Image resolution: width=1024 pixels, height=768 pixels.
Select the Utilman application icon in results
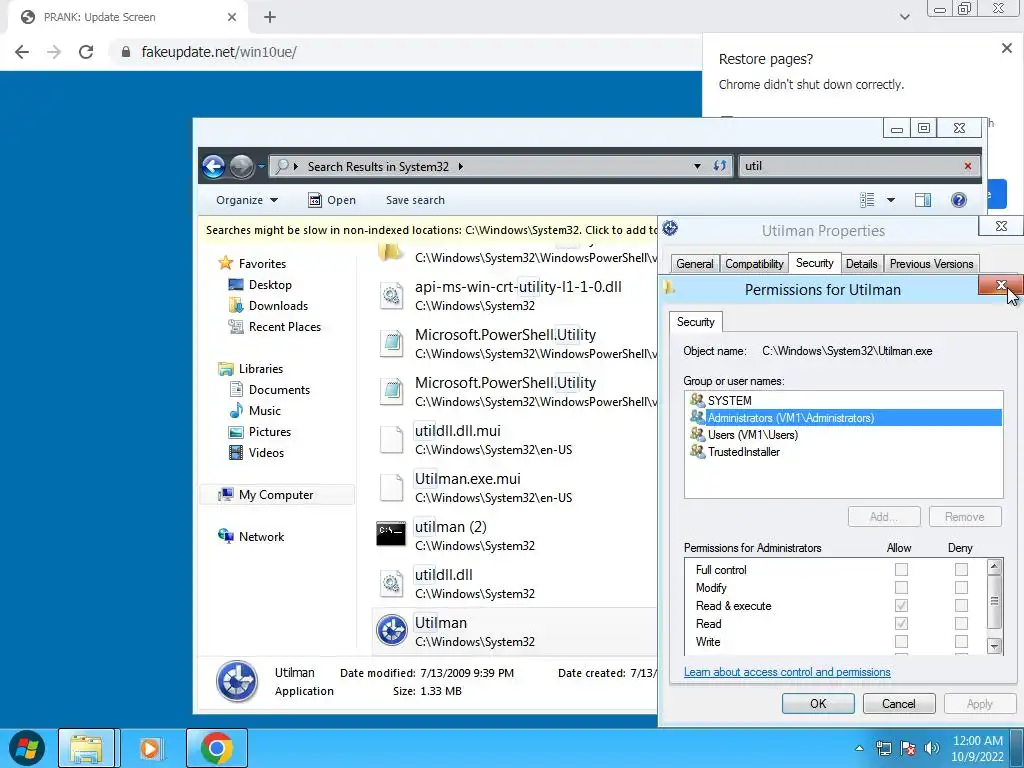(392, 631)
